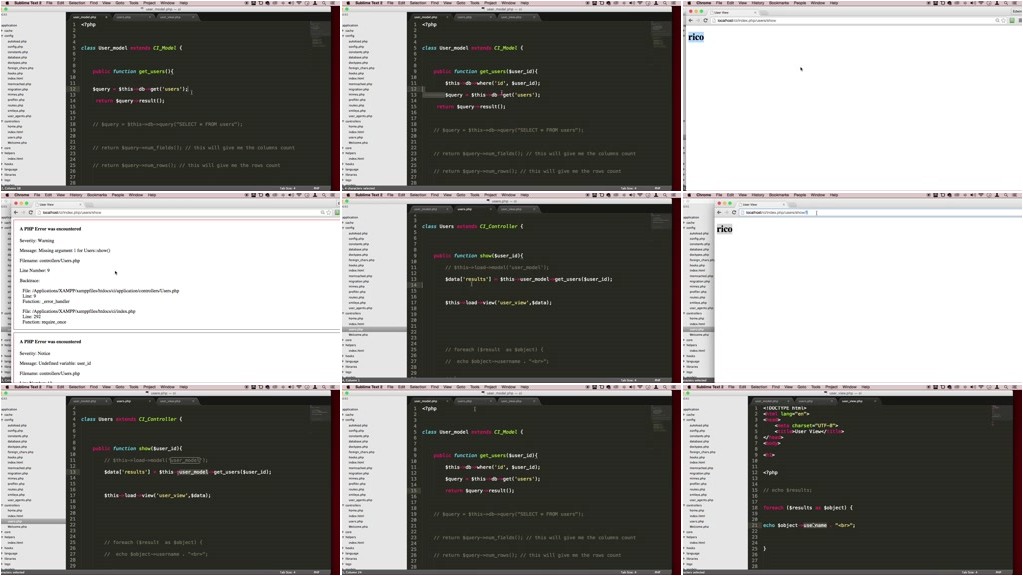Open user_model.php tab in center Sublime frame
This screenshot has height=576, width=1023.
click(429, 209)
